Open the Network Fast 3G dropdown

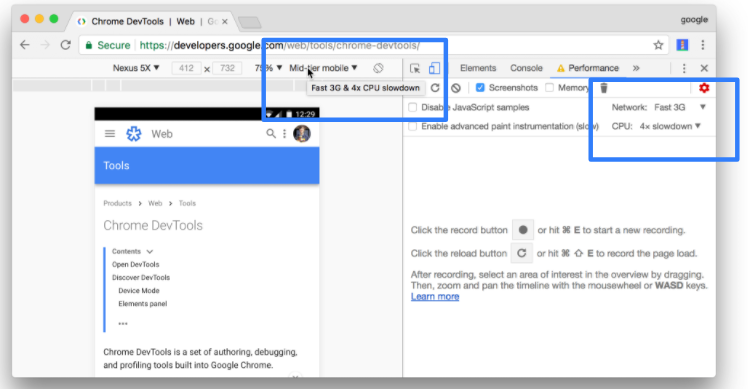(680, 107)
